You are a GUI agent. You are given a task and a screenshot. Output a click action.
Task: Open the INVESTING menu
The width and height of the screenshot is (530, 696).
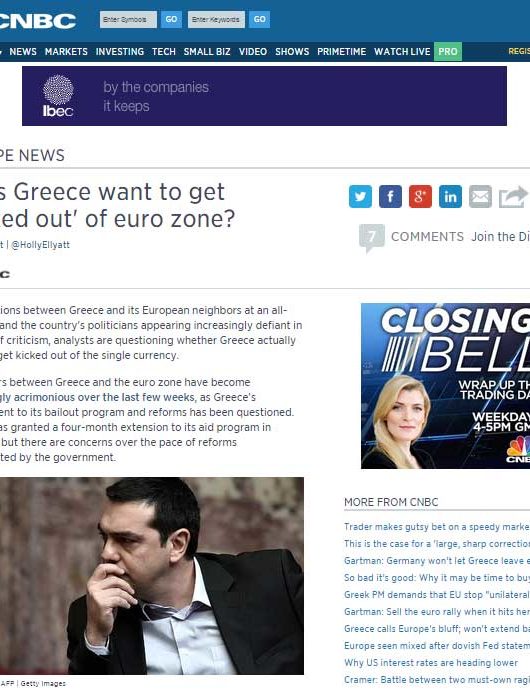pos(120,51)
